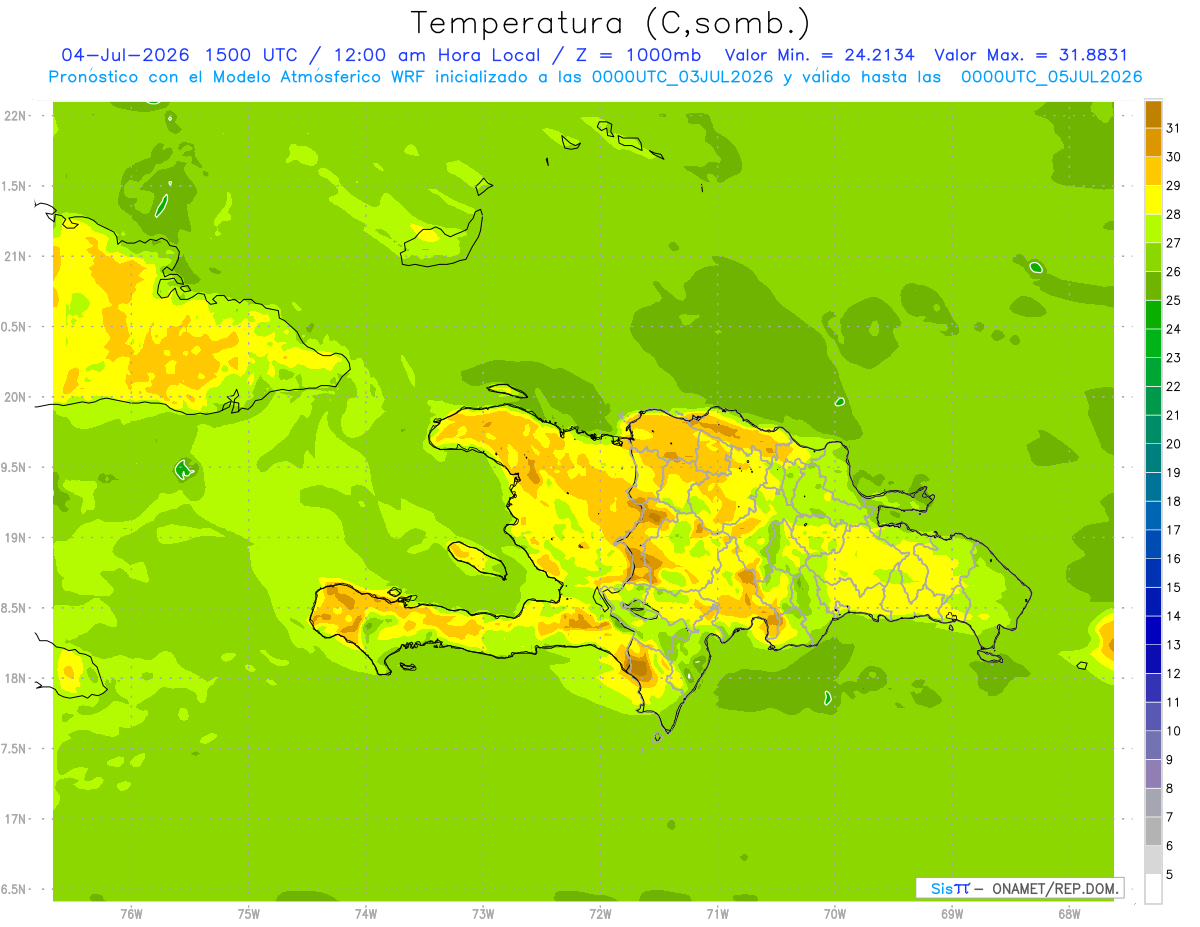Click the "18N" latitude axis label
The image size is (1200, 927).
tap(16, 678)
